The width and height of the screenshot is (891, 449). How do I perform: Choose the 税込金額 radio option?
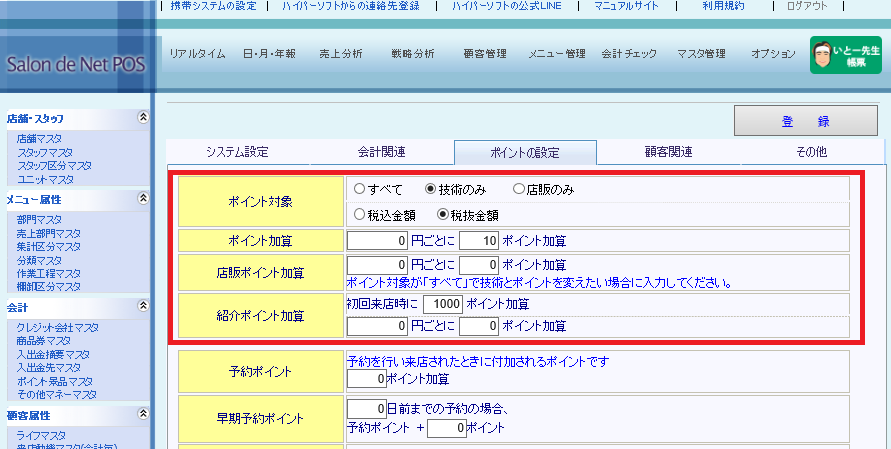(x=359, y=214)
